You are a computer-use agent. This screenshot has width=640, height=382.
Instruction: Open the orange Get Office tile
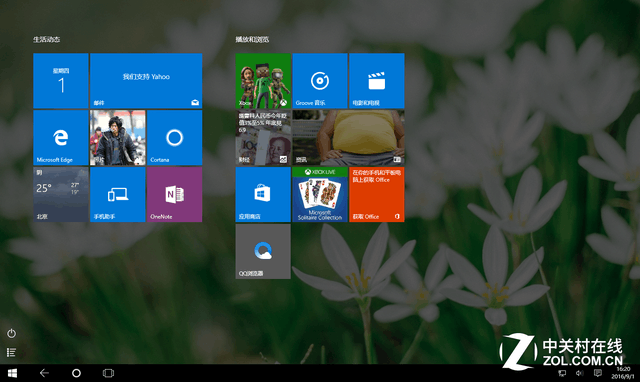pyautogui.click(x=377, y=194)
